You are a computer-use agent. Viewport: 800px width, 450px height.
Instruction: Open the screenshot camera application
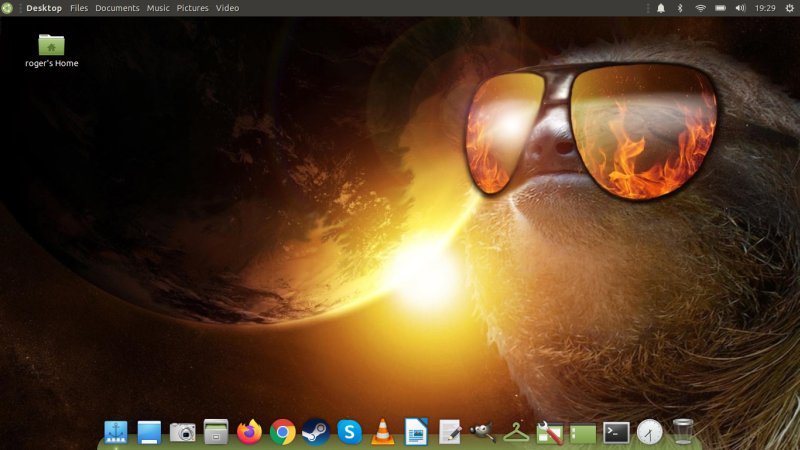point(182,432)
